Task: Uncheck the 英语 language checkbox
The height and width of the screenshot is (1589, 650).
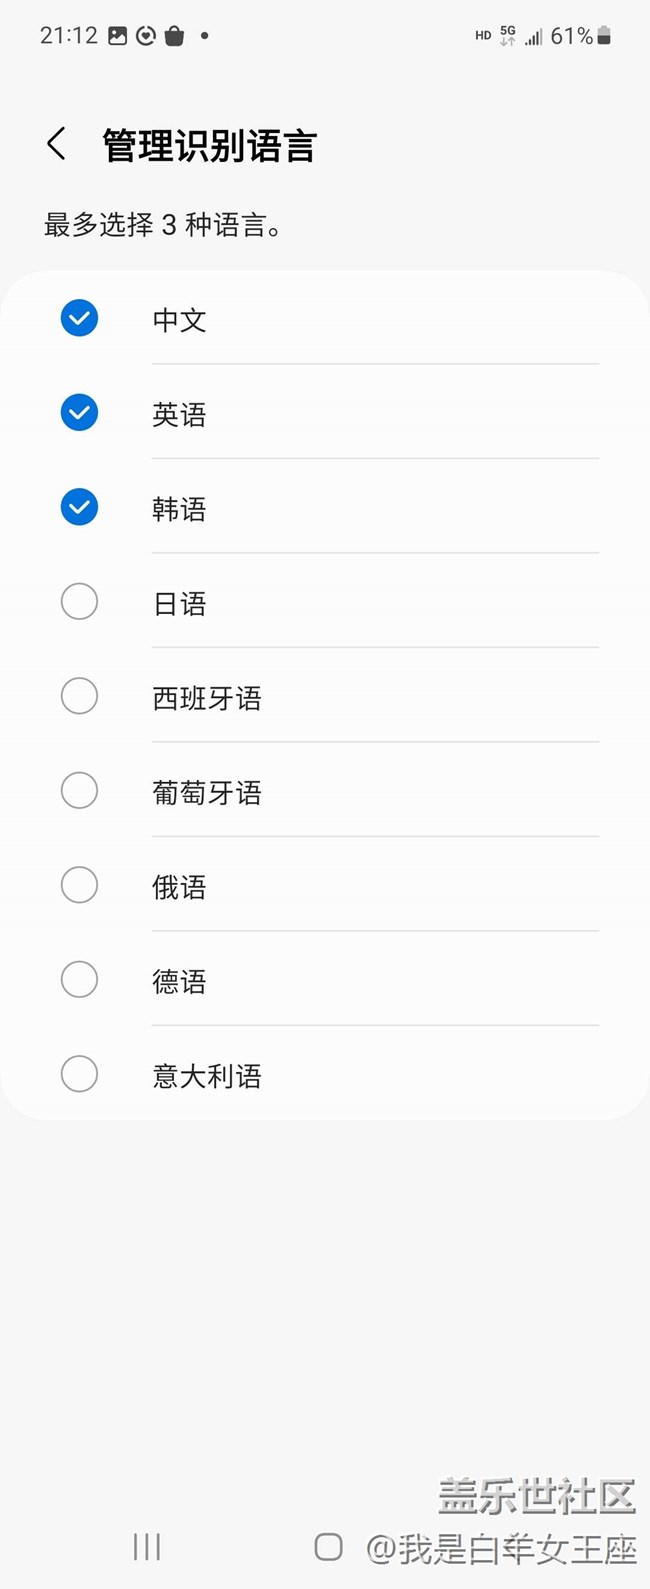Action: (x=79, y=412)
